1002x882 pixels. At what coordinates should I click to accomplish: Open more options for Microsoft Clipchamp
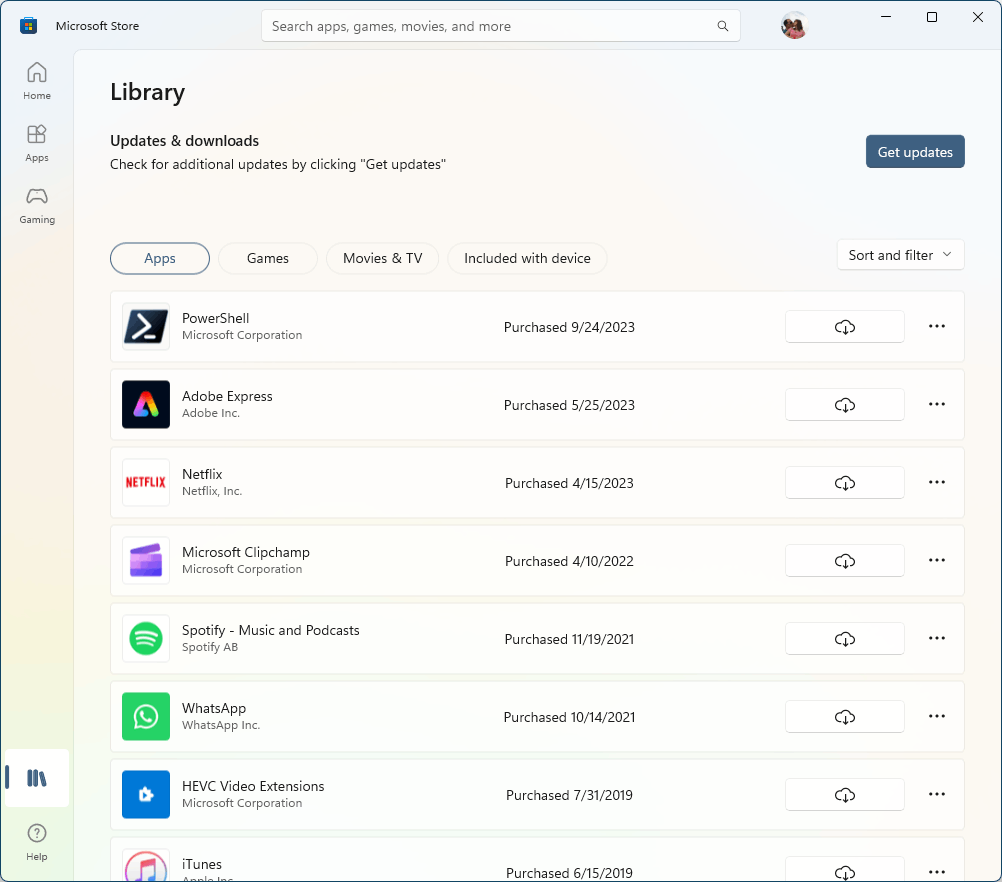(x=936, y=561)
